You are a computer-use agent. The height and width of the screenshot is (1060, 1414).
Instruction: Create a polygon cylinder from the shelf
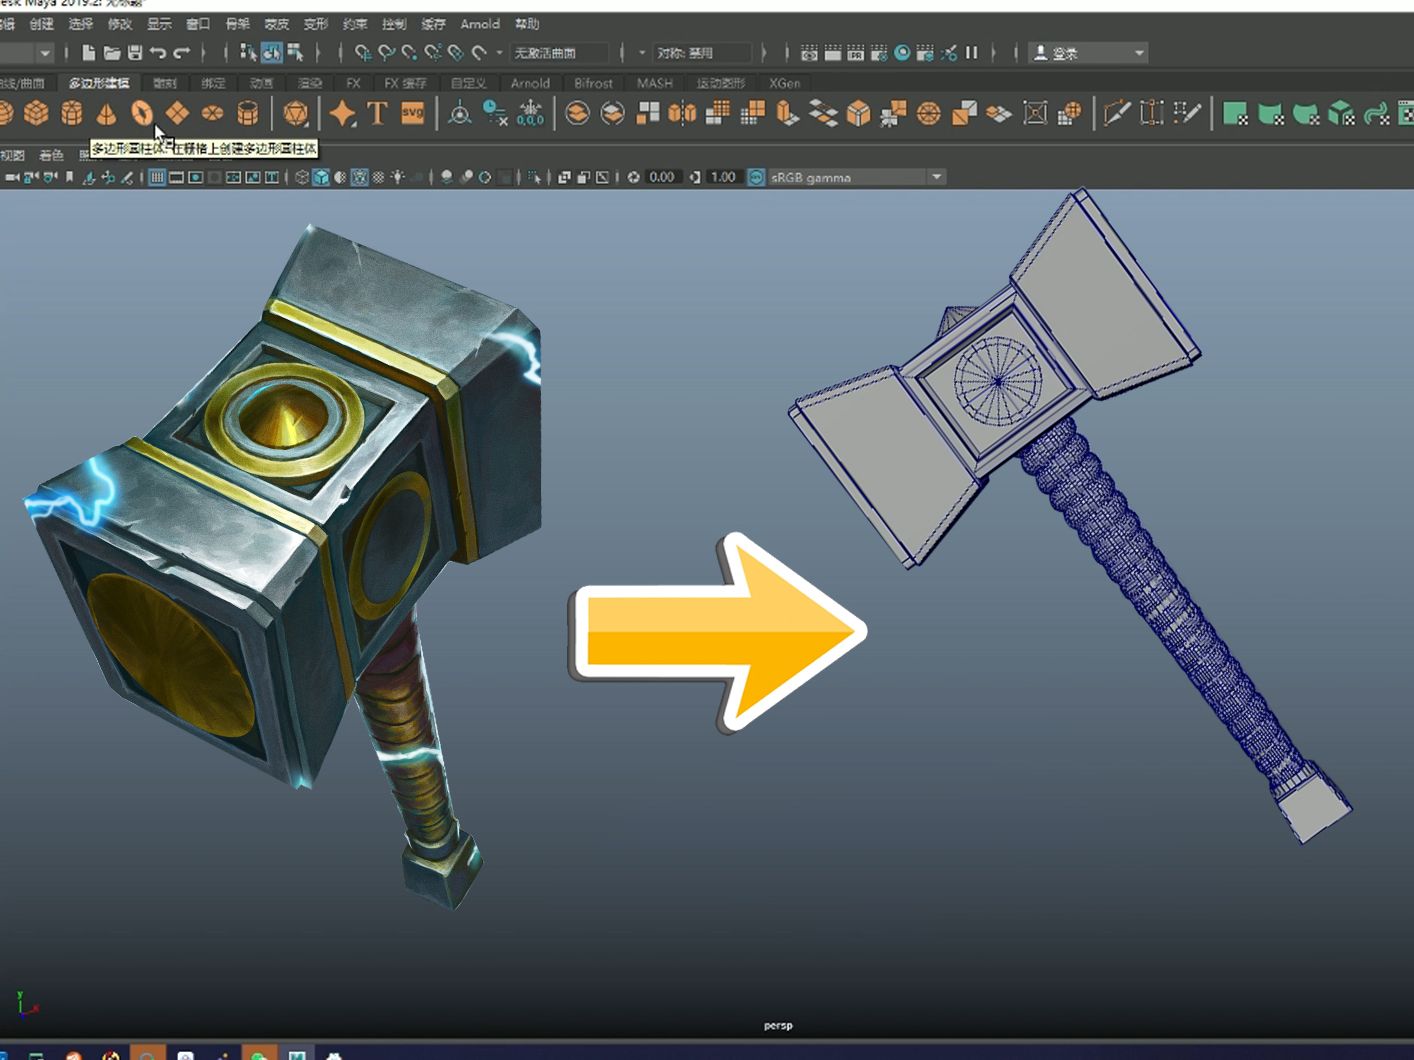coord(72,113)
